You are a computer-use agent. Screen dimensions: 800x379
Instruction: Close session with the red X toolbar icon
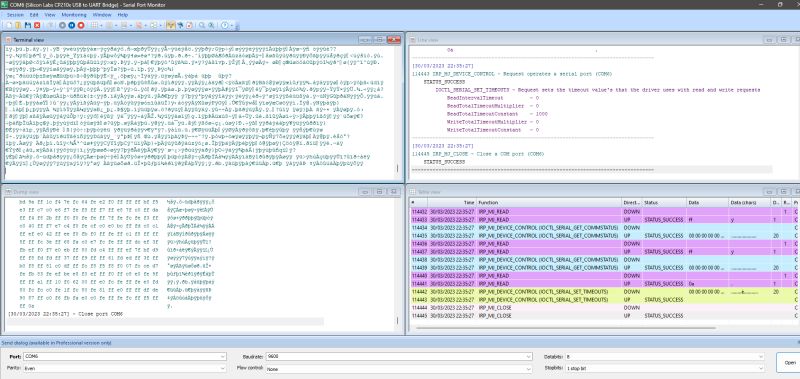pos(37,25)
